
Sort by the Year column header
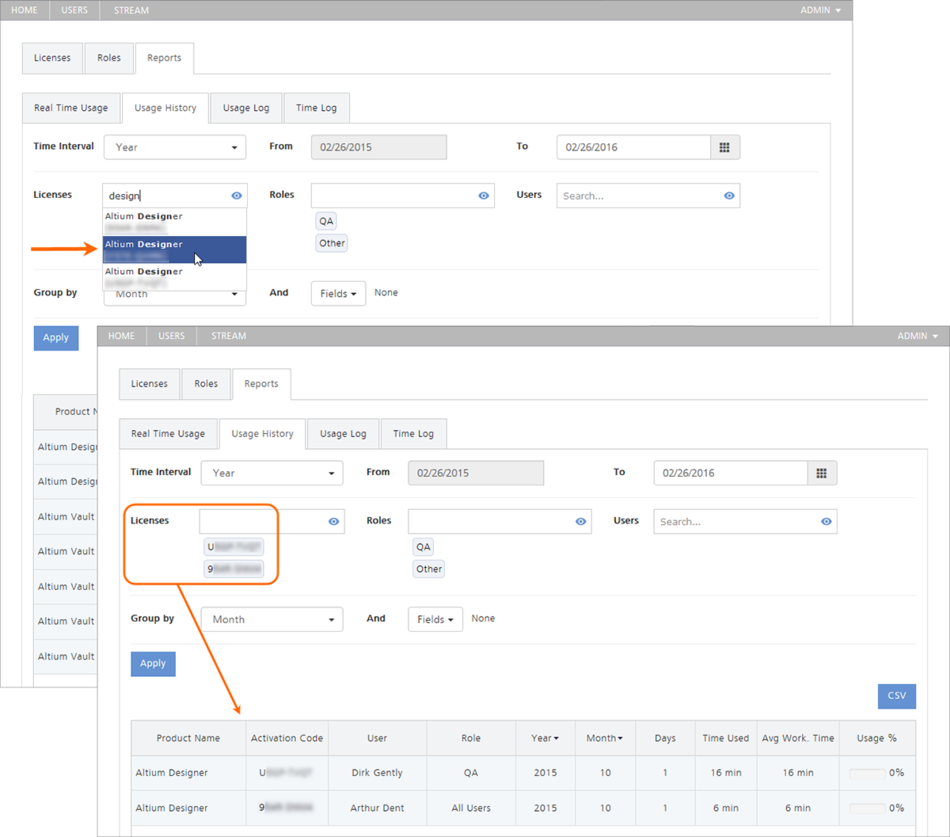click(545, 738)
